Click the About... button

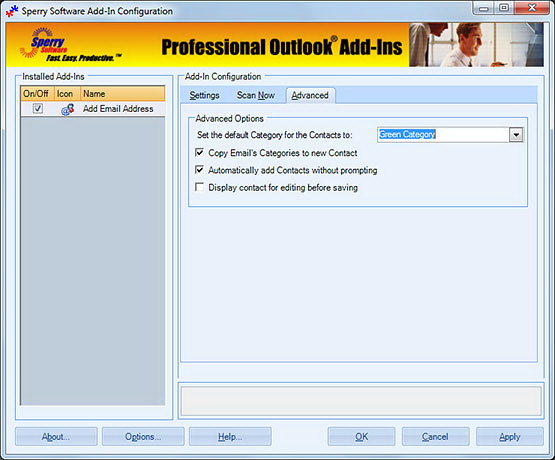56,437
